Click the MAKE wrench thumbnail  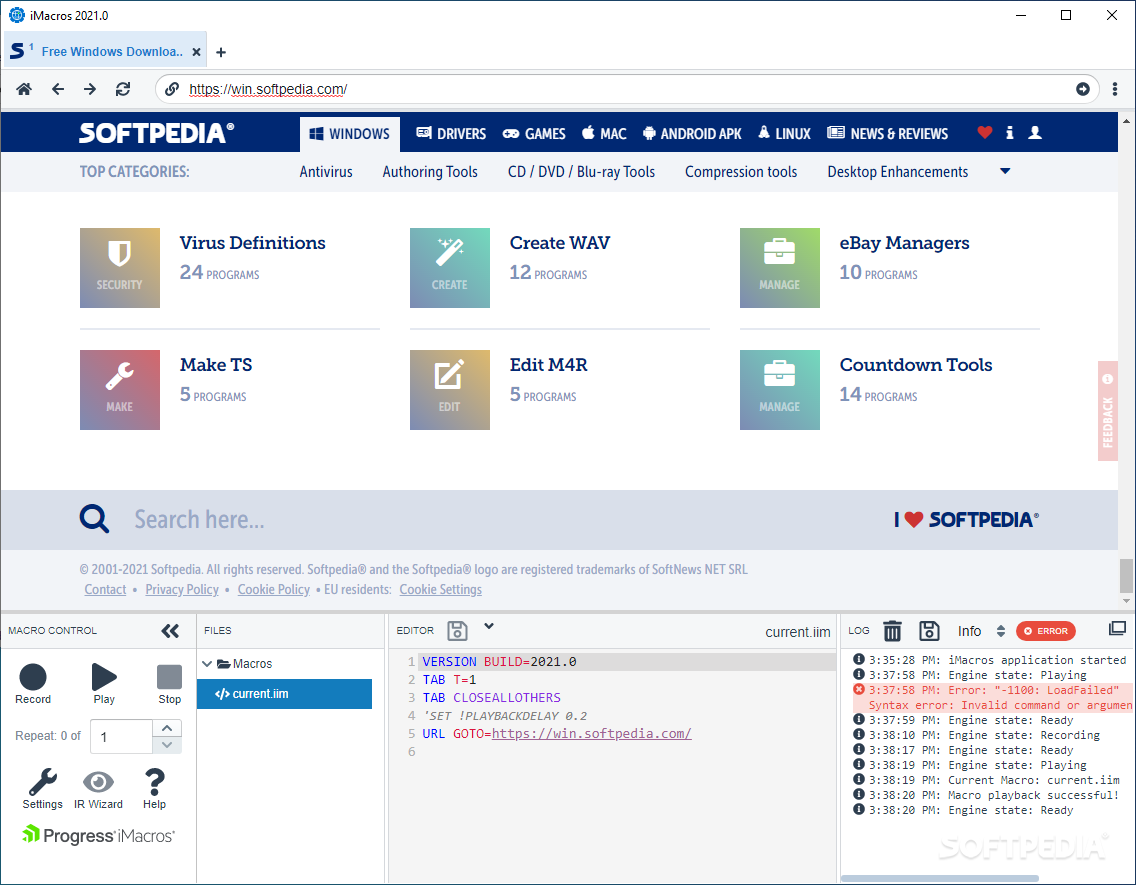120,390
